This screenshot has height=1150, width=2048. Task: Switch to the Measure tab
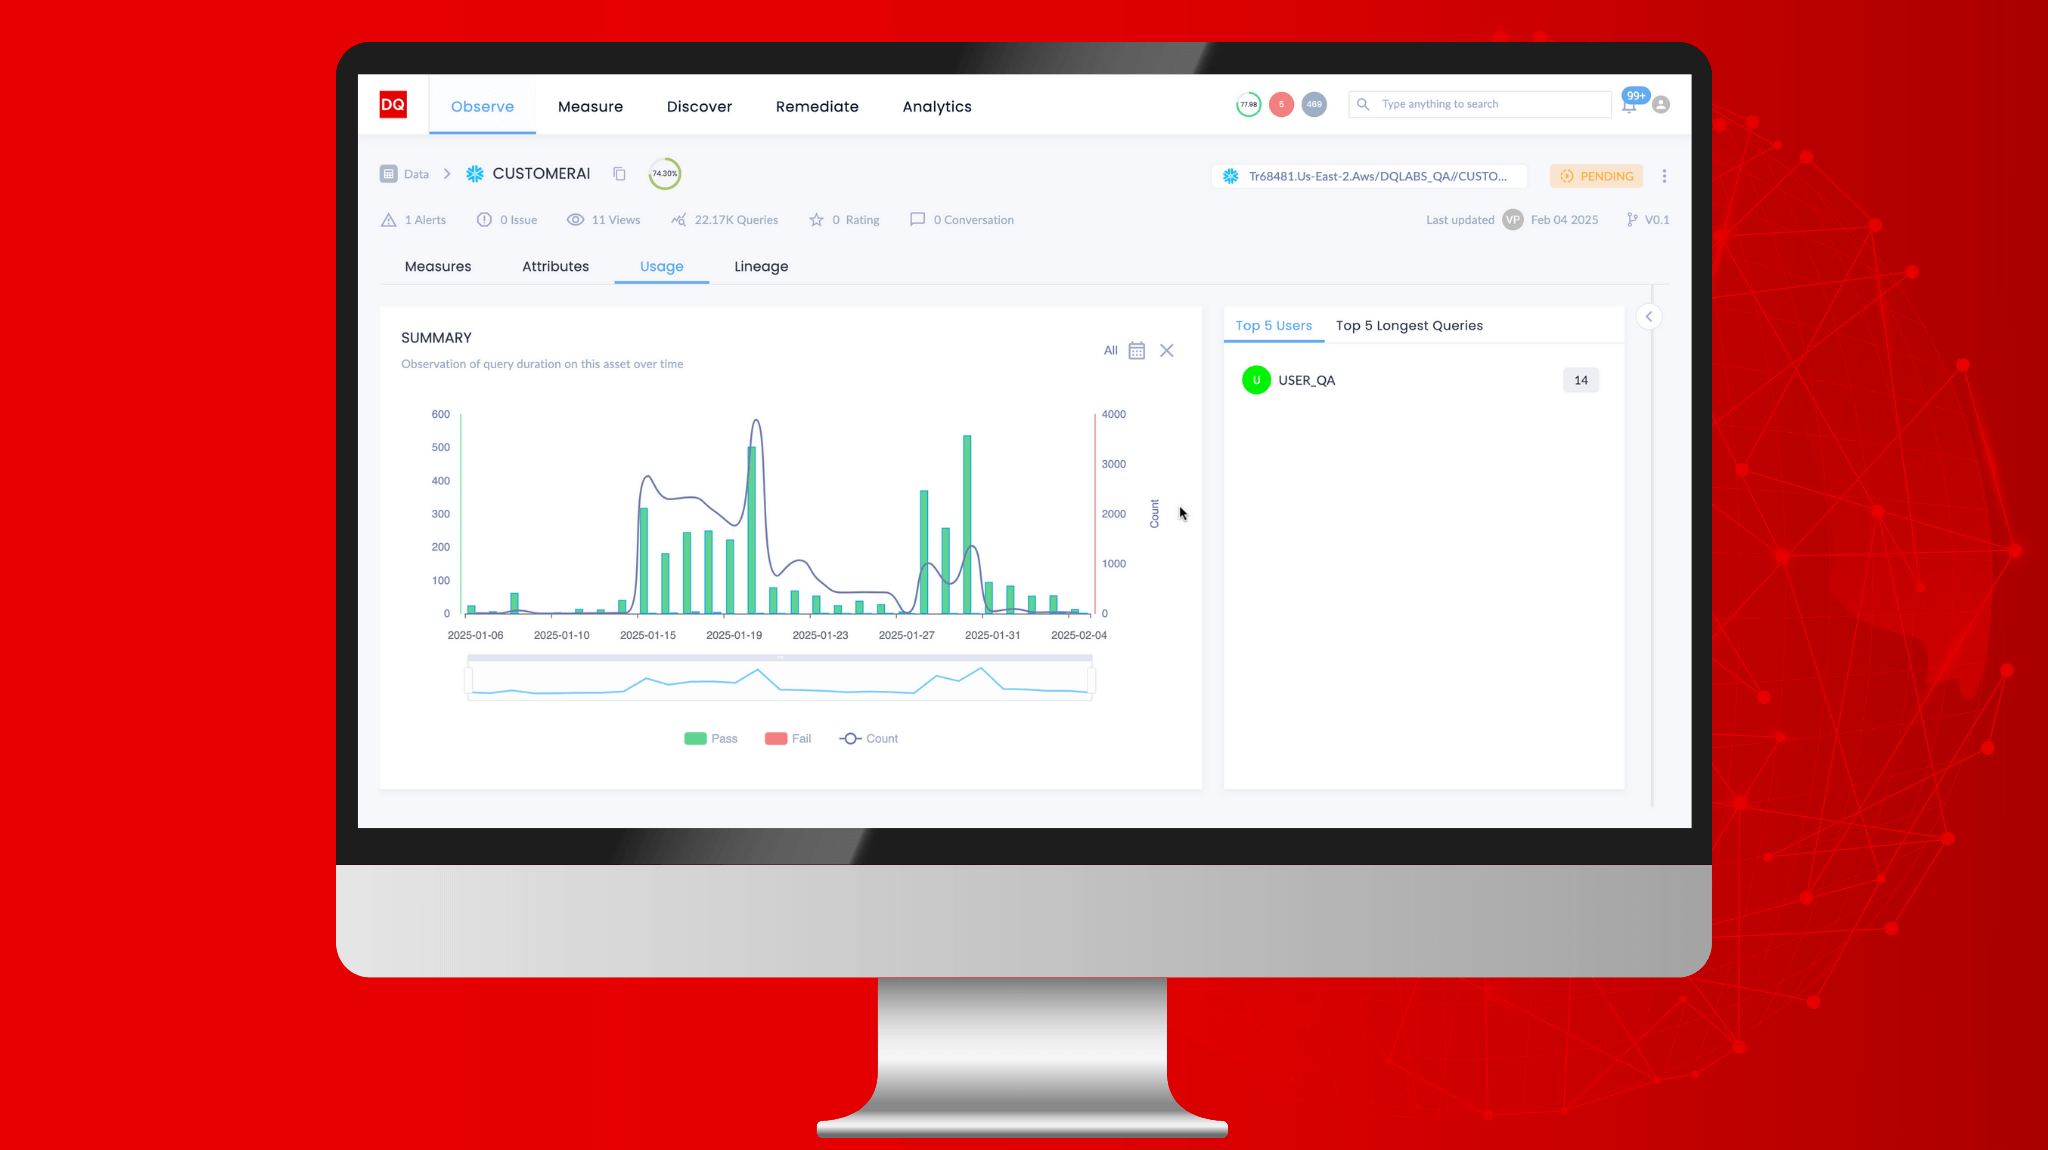pyautogui.click(x=589, y=105)
